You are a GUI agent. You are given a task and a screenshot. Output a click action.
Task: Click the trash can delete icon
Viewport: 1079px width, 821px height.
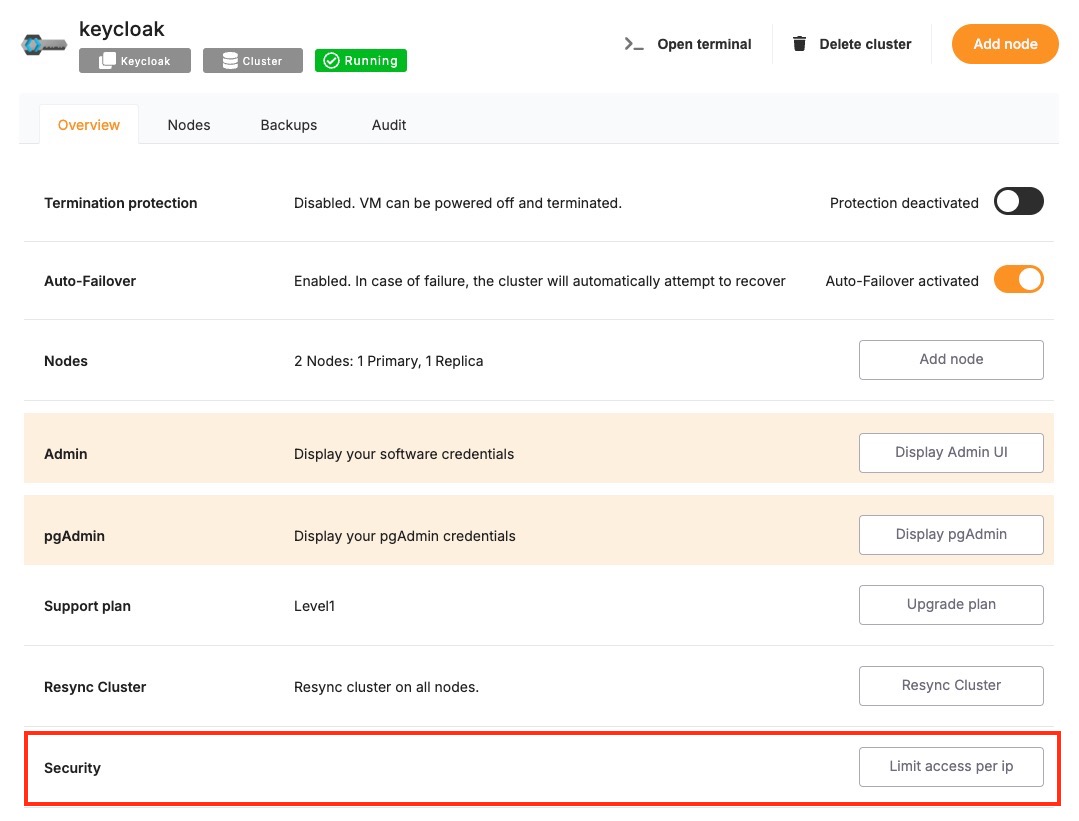click(799, 44)
